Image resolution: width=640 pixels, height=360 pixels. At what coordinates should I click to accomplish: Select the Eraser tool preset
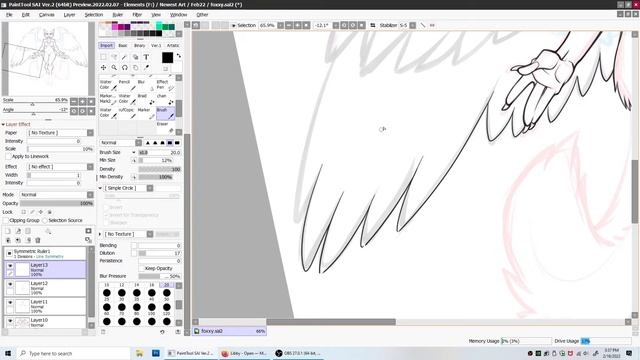pos(165,127)
